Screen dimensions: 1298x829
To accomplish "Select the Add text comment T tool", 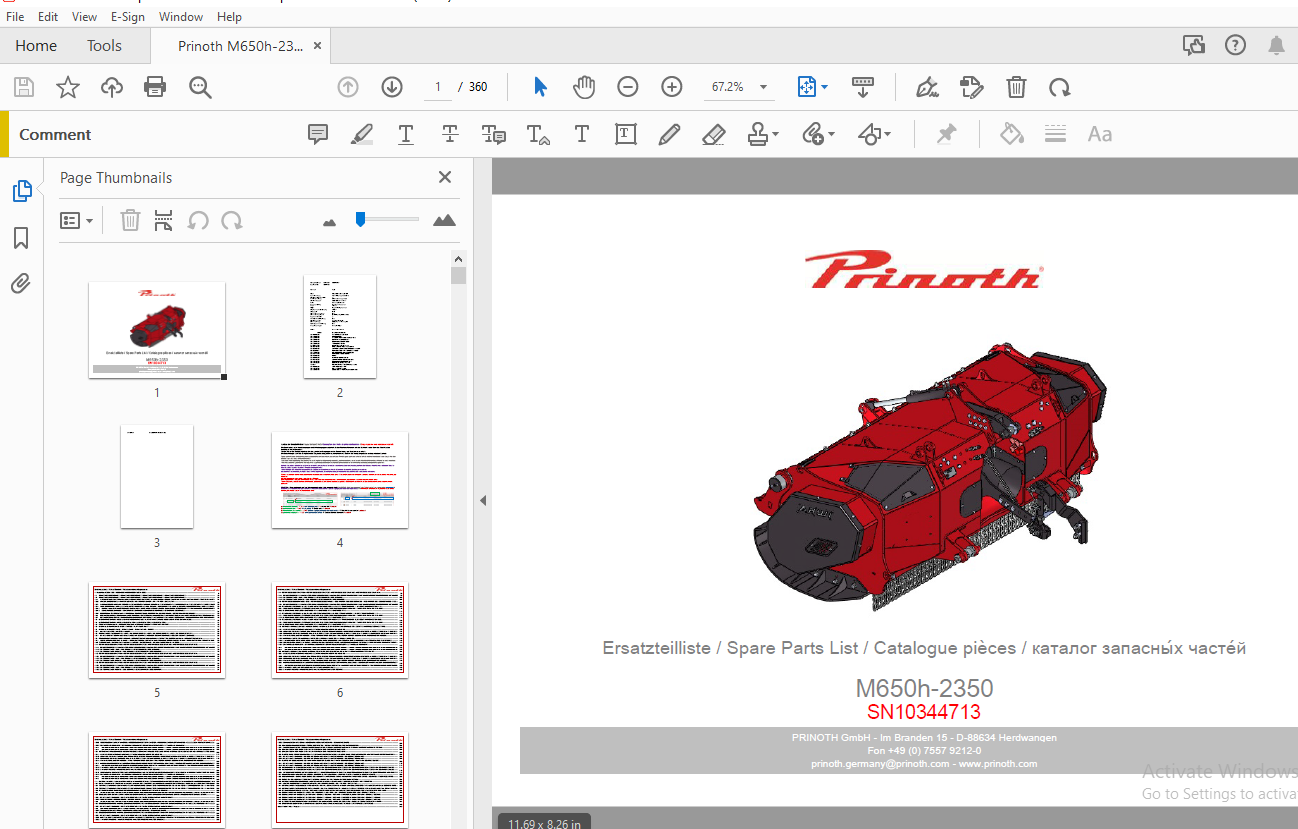I will click(582, 134).
